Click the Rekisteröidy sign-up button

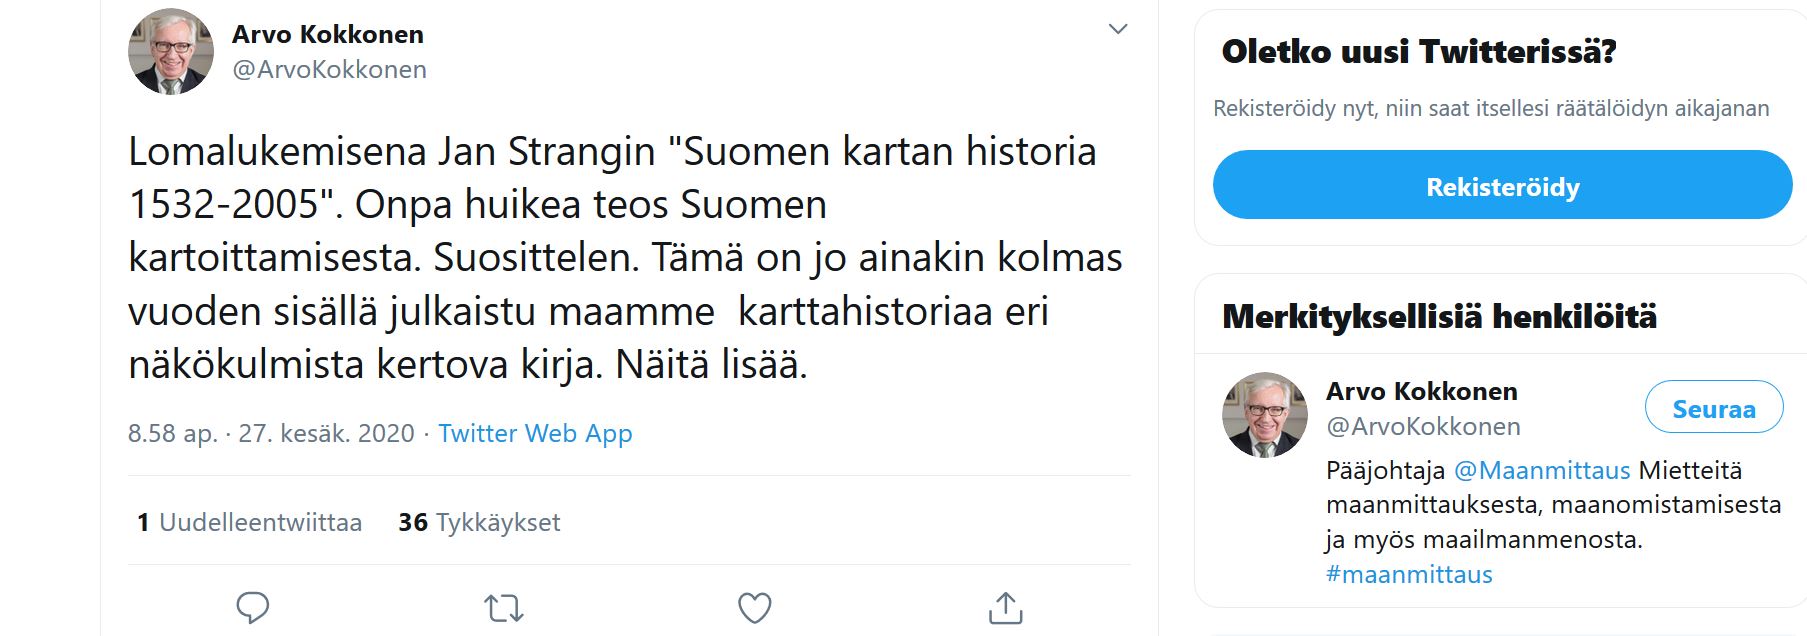tap(1502, 186)
